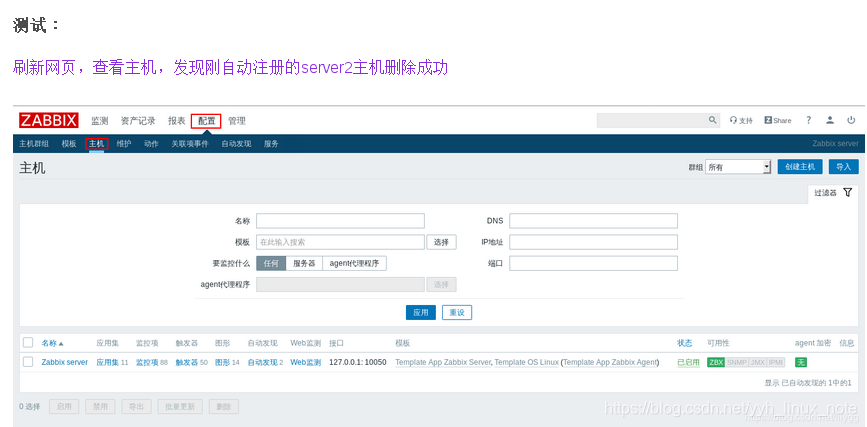Open the 报表 menu

(x=177, y=121)
